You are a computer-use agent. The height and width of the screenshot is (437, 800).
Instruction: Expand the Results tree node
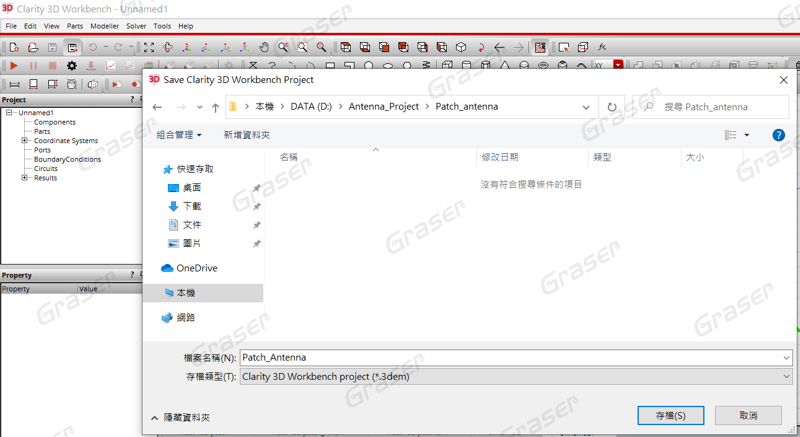tap(24, 177)
